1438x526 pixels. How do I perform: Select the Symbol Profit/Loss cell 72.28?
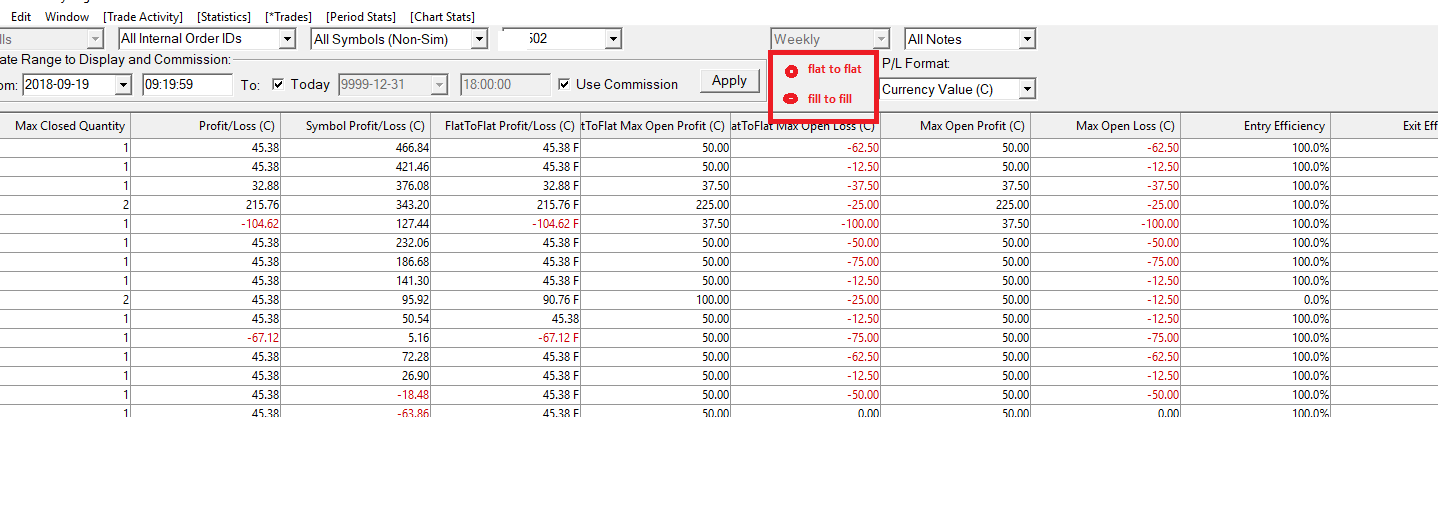(355, 357)
